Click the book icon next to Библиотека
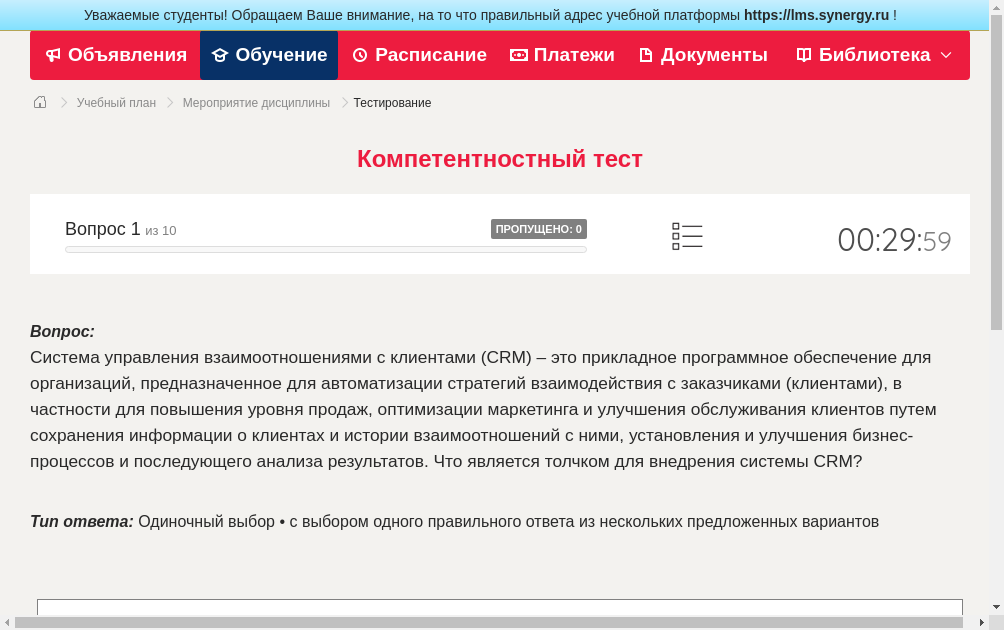 803,54
